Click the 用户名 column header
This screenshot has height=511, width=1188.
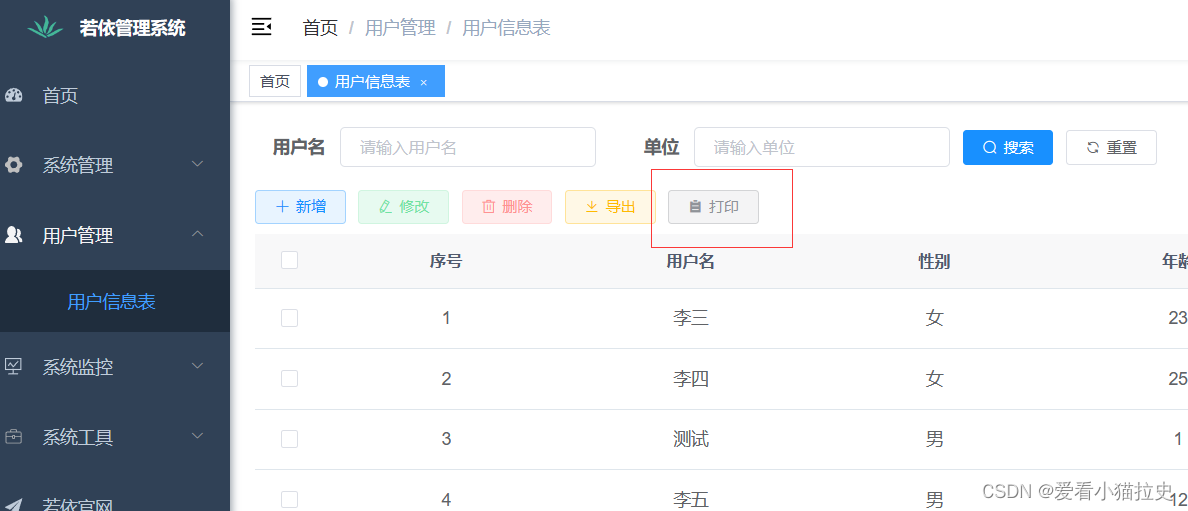click(x=690, y=262)
